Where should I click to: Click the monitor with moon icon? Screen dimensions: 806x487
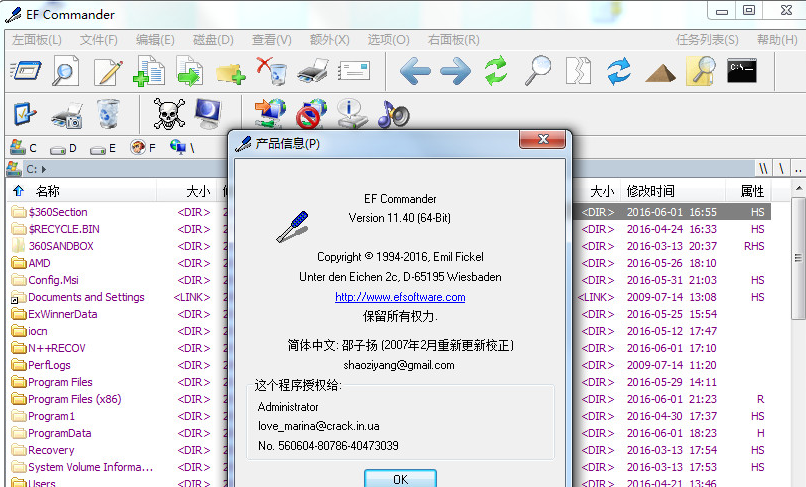pyautogui.click(x=208, y=113)
